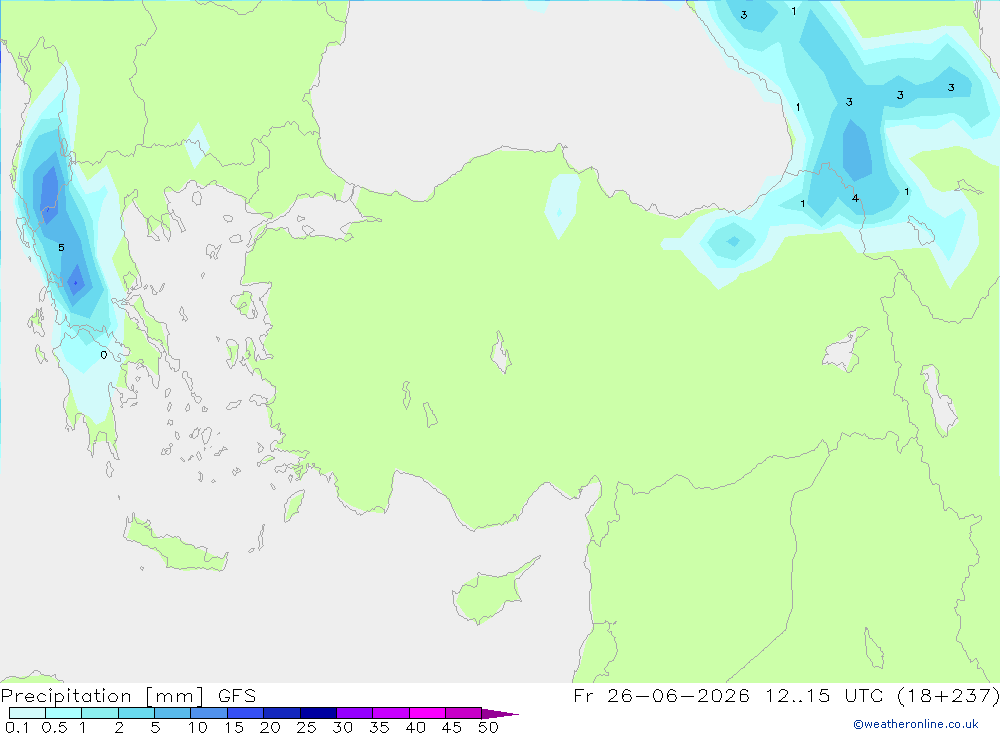Click the '4' precipitation value on the map
Viewport: 1000px width, 733px height.
[855, 198]
